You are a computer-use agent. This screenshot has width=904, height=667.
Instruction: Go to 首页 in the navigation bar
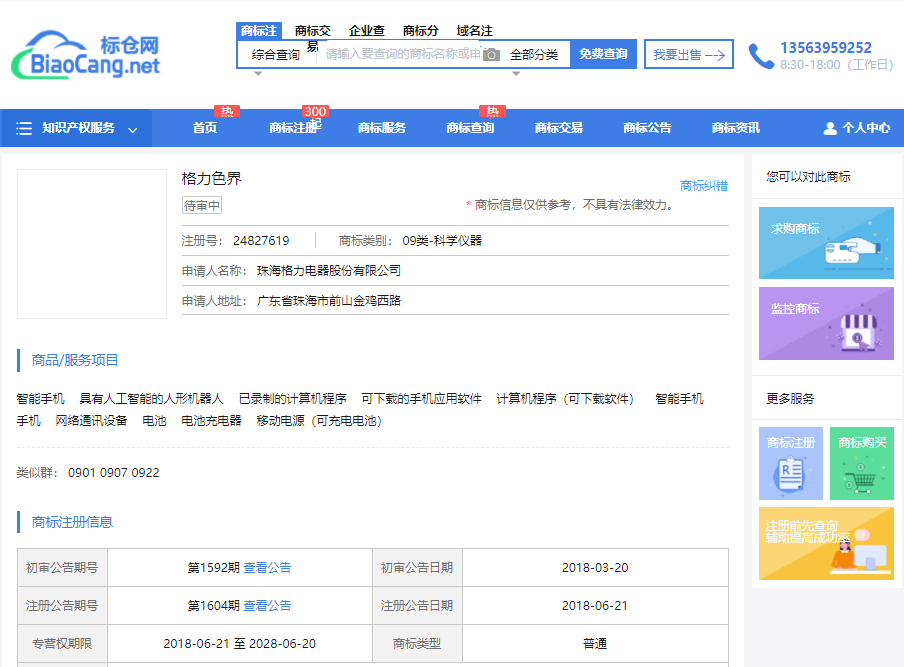point(205,128)
